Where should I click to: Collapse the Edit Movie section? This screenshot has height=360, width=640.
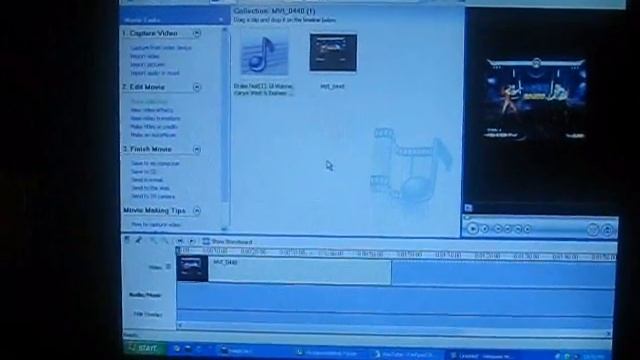197,87
